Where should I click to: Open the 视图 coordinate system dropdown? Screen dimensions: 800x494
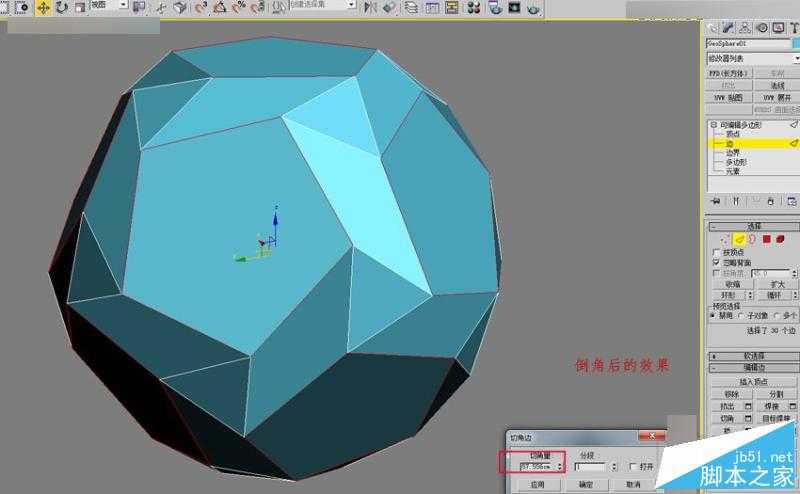tap(109, 5)
